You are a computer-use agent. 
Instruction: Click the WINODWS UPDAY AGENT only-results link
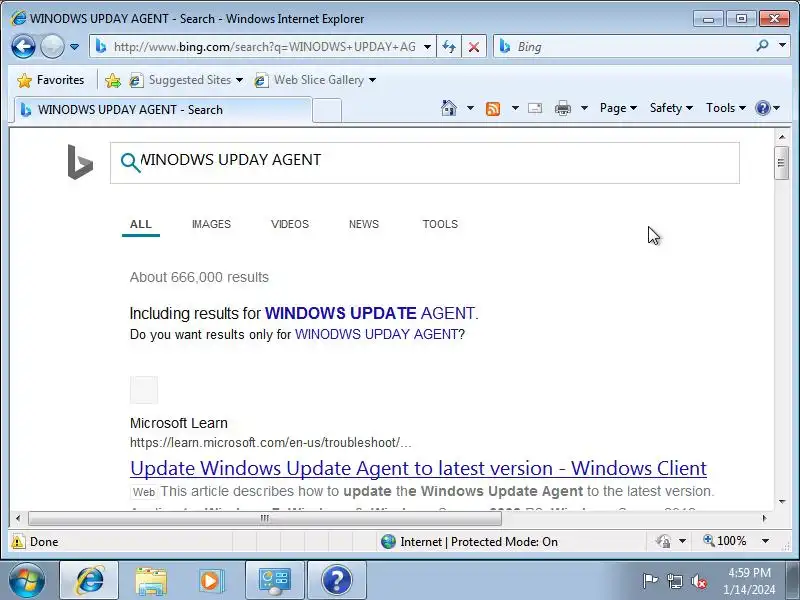[x=376, y=334]
